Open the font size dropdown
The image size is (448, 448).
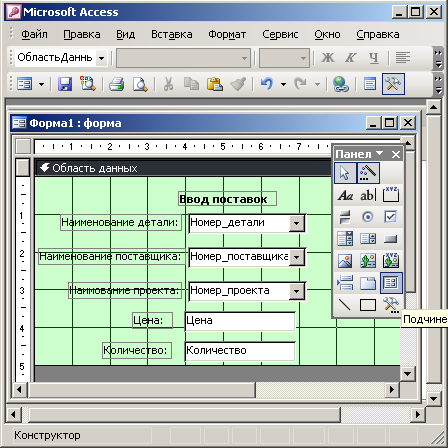coord(303,58)
